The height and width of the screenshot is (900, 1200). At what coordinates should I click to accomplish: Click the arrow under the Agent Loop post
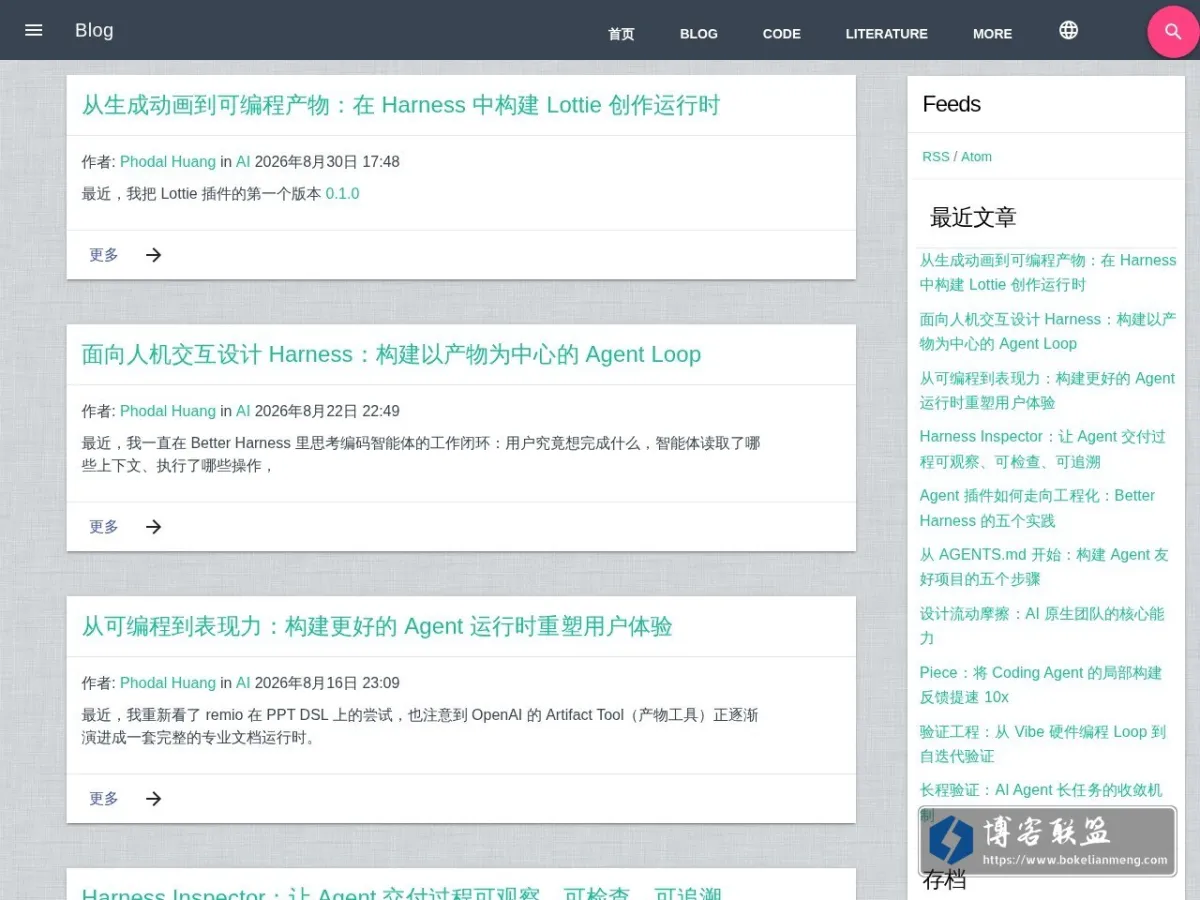point(153,527)
